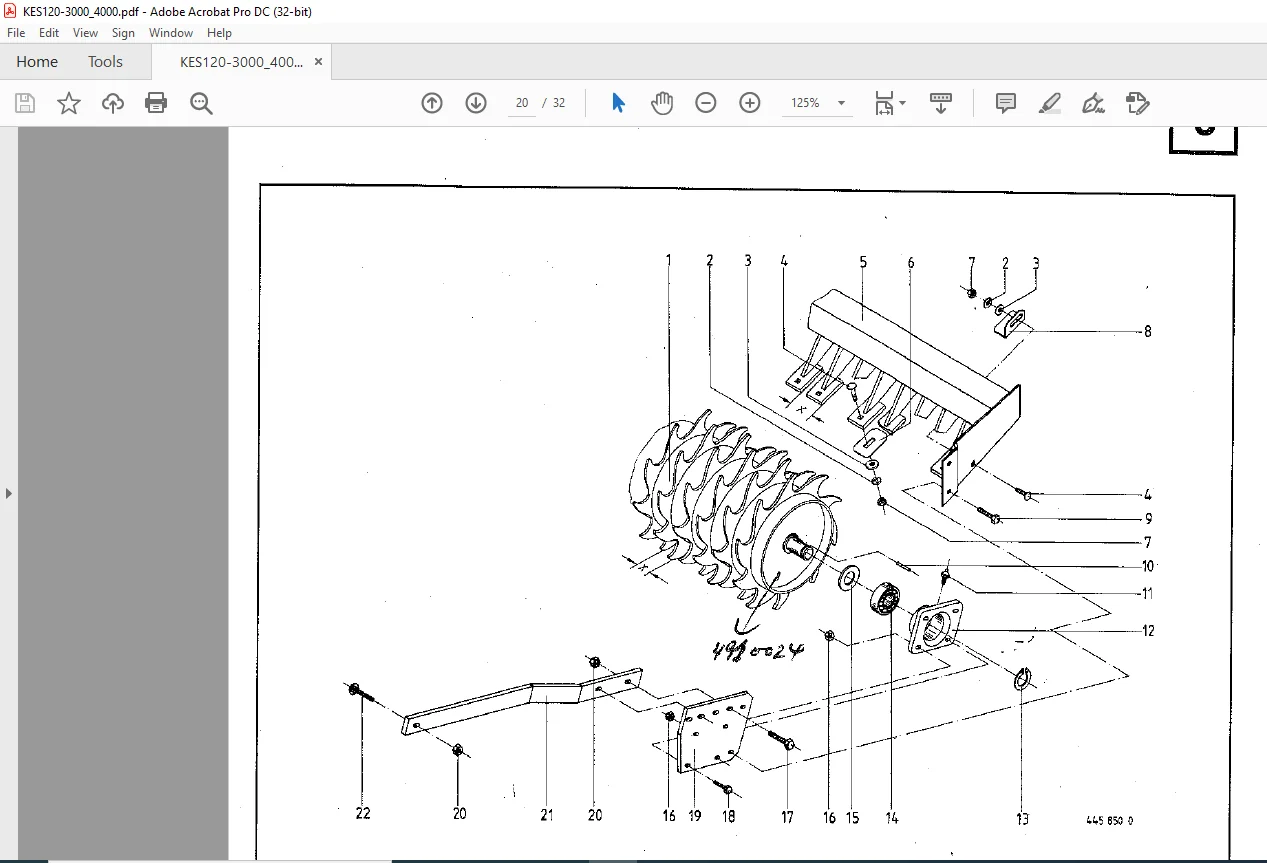Open the Window menu
Viewport: 1267px width, 863px height.
[171, 33]
